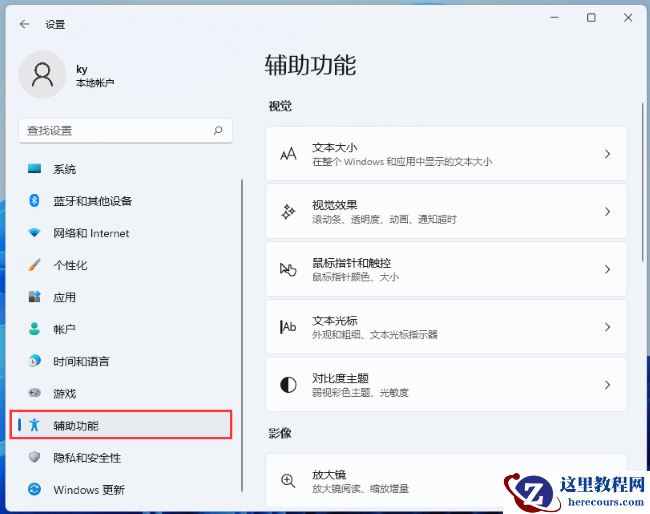Open the 文本光标 settings card
Image resolution: width=650 pixels, height=514 pixels.
(x=446, y=327)
